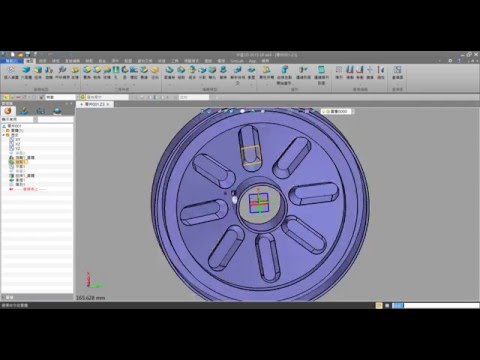Choose the Rib (筋) feature tool
The image size is (480, 360).
tap(125, 72)
